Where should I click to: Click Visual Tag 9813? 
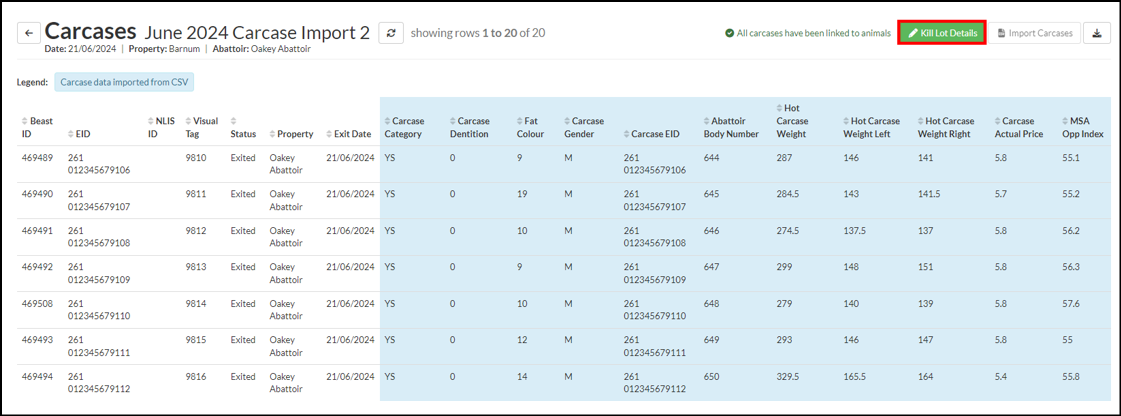[196, 267]
